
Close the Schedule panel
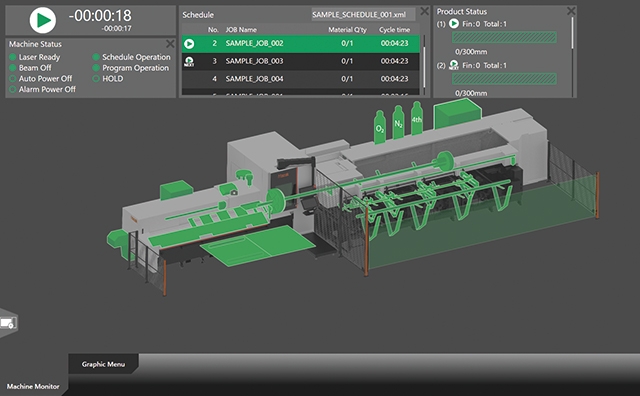(x=424, y=11)
